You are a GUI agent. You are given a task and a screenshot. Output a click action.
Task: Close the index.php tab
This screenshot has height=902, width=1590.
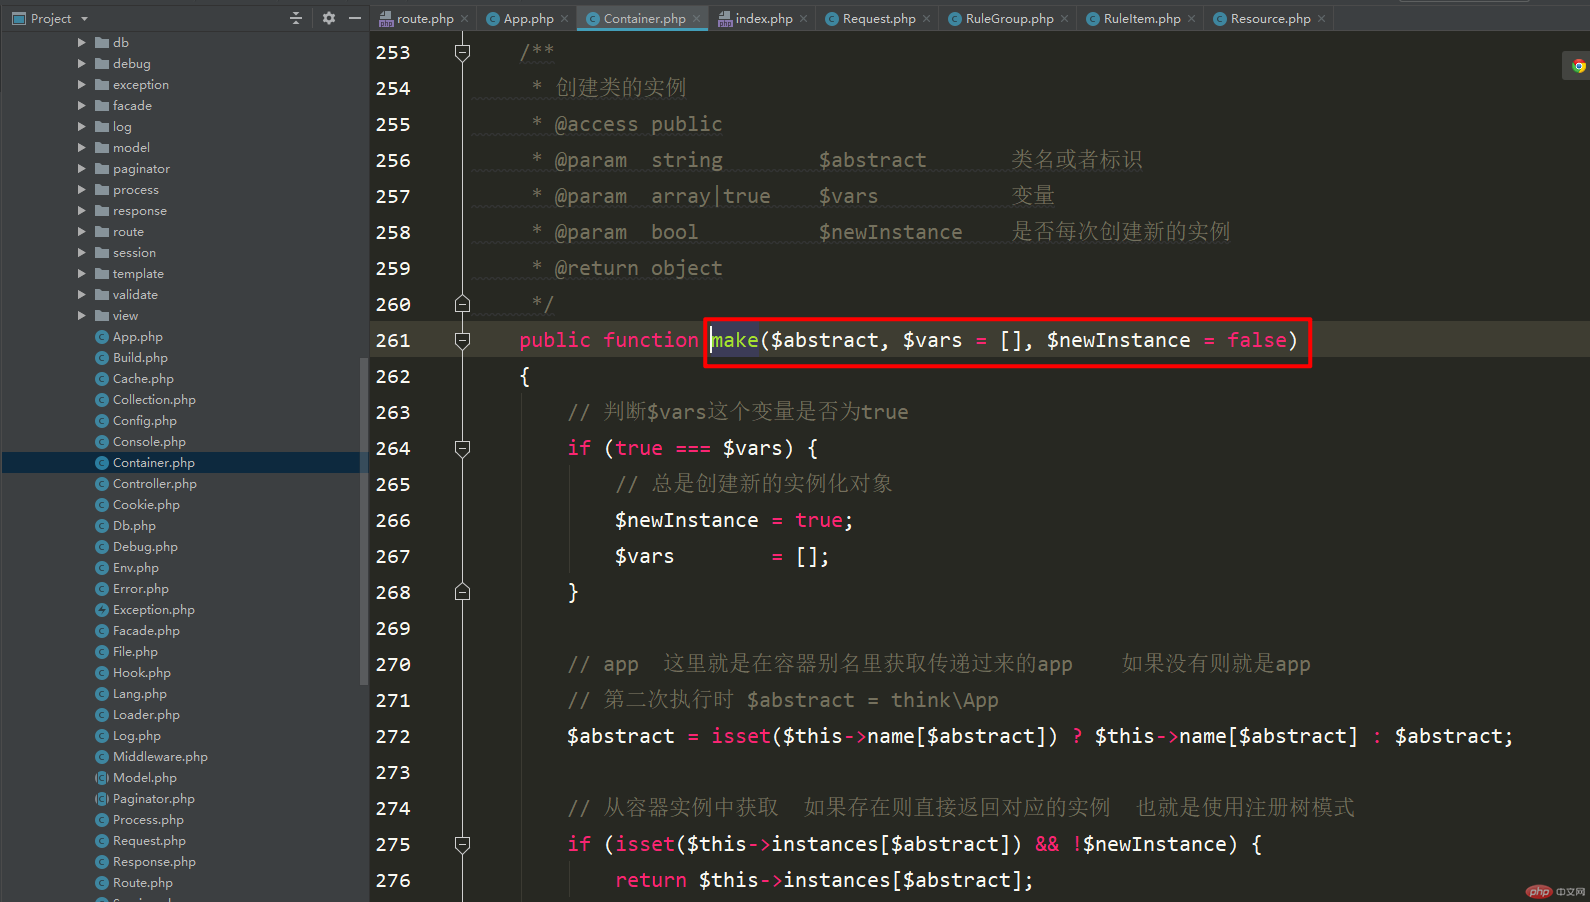coord(804,19)
